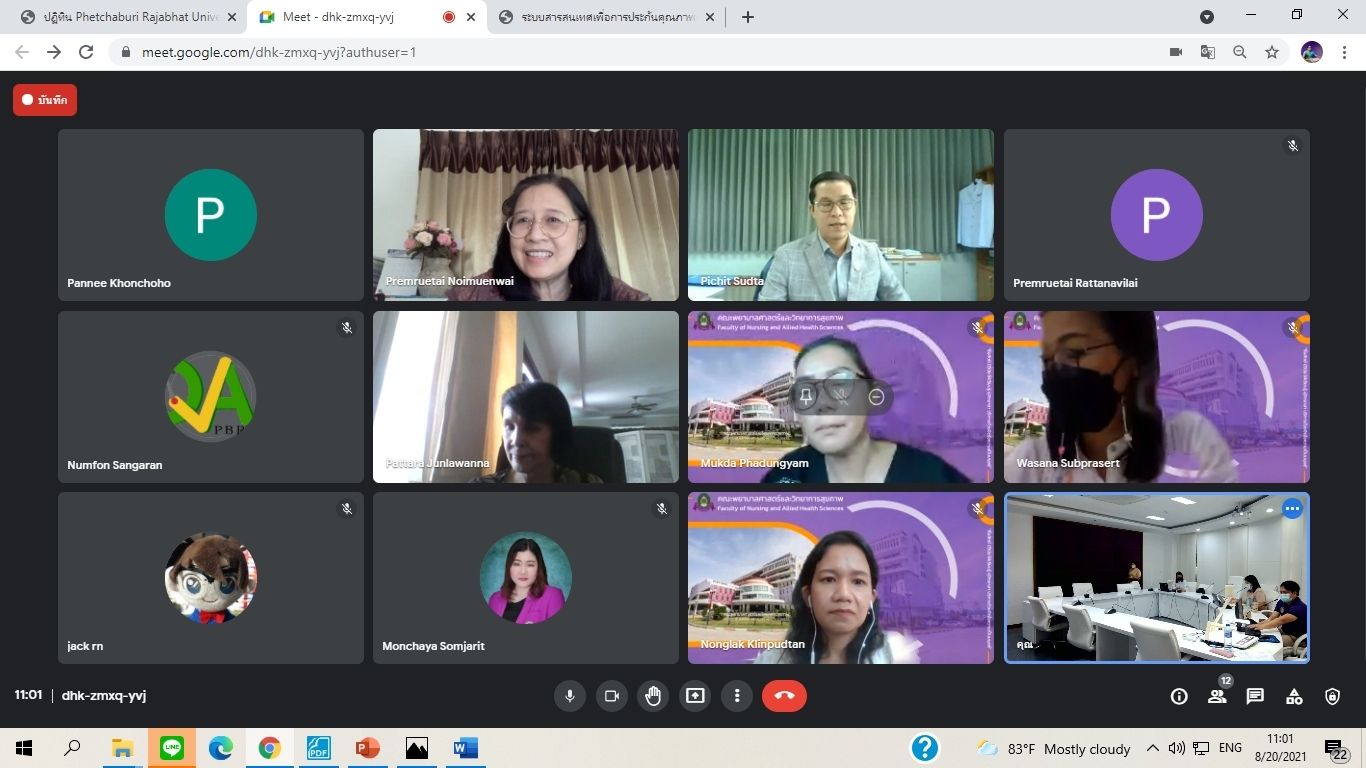
Task: Remove Mukda Phadungyam using minus icon
Action: pos(876,397)
